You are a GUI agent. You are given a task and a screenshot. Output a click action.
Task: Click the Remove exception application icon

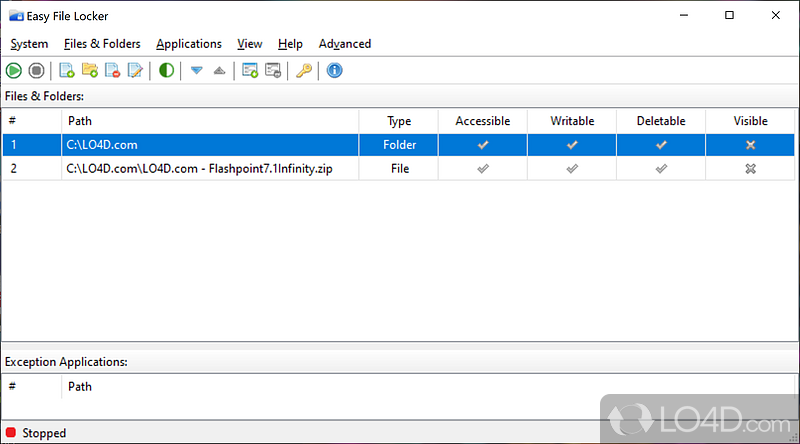[x=273, y=70]
